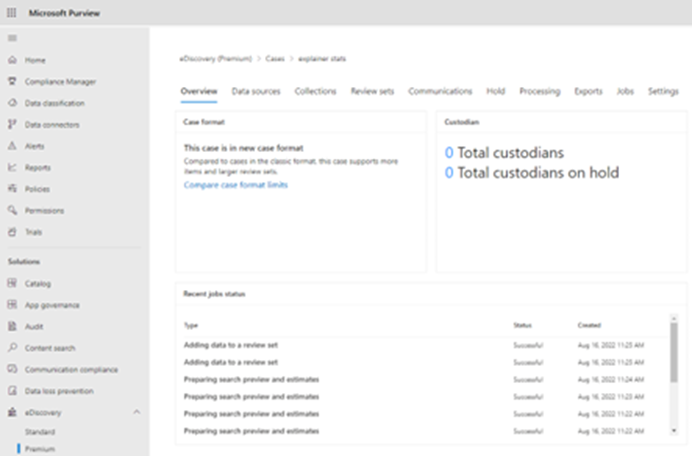Select first Adding data to review set row
Viewport: 692px width, 456px height.
pos(426,345)
